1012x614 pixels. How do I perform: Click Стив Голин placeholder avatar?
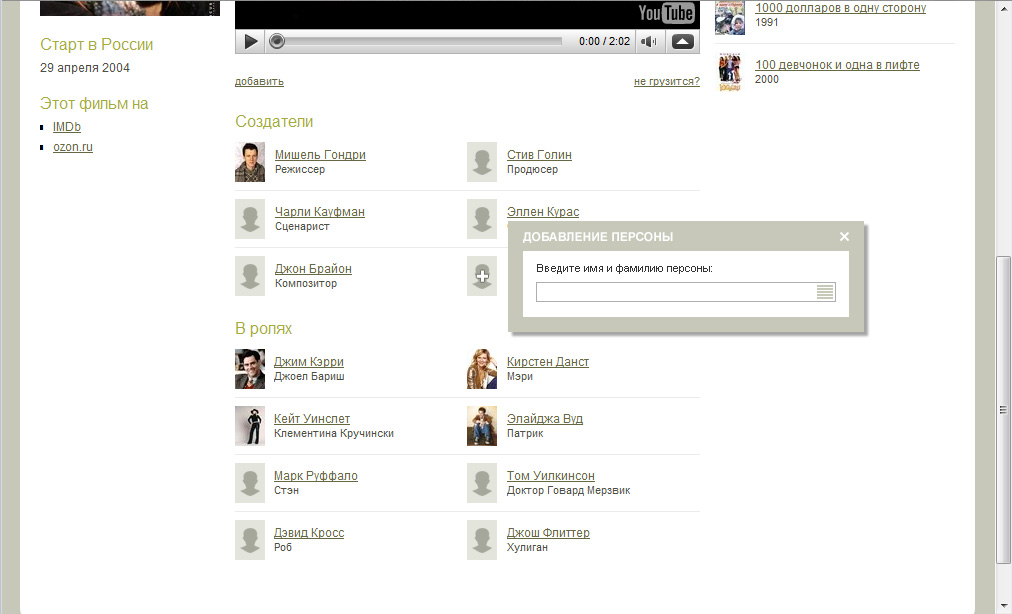(x=482, y=162)
